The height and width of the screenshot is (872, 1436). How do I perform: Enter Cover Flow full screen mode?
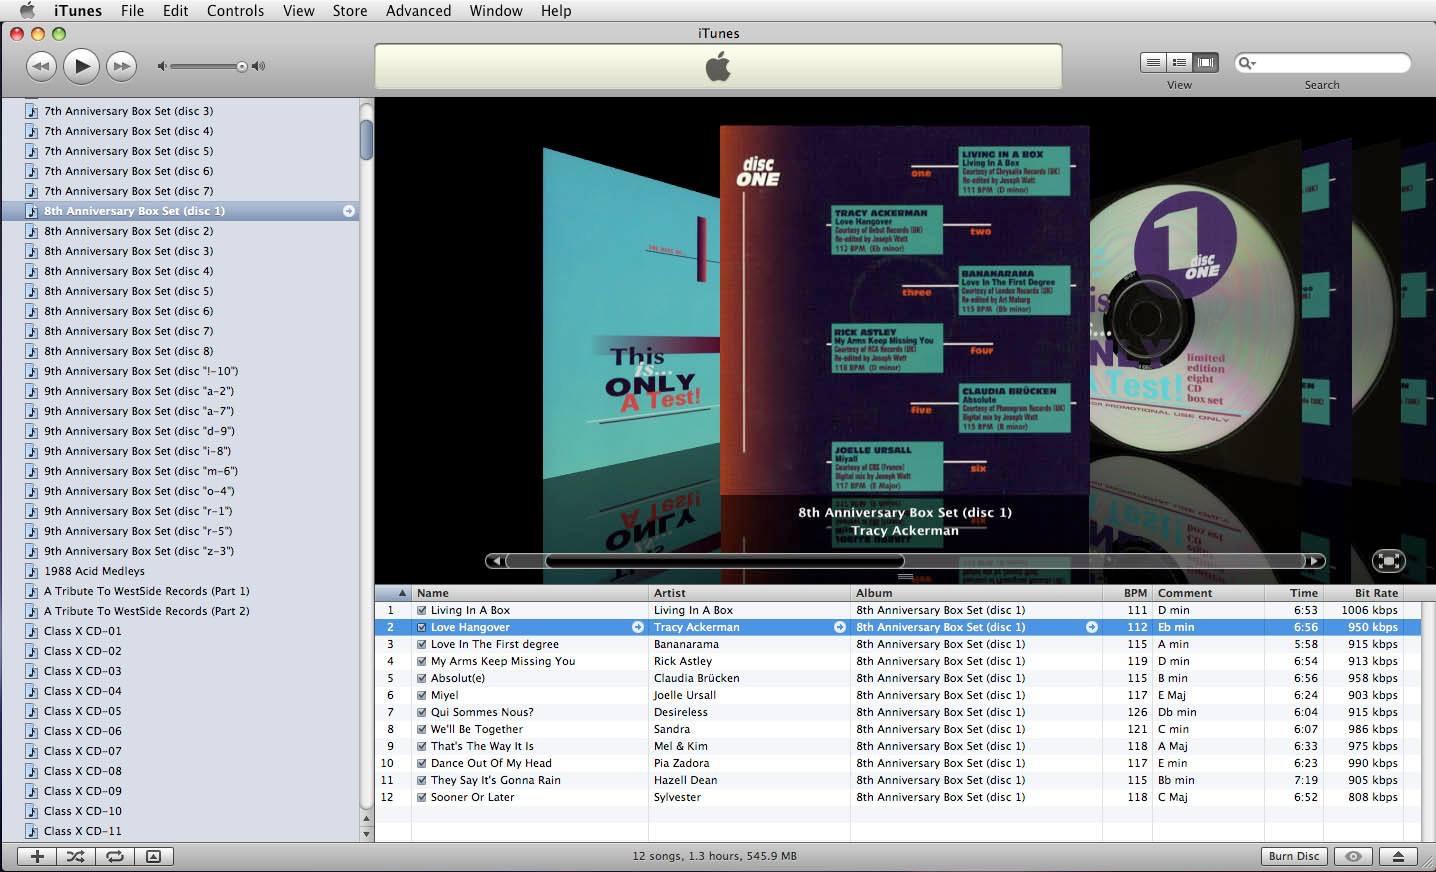pyautogui.click(x=1388, y=561)
